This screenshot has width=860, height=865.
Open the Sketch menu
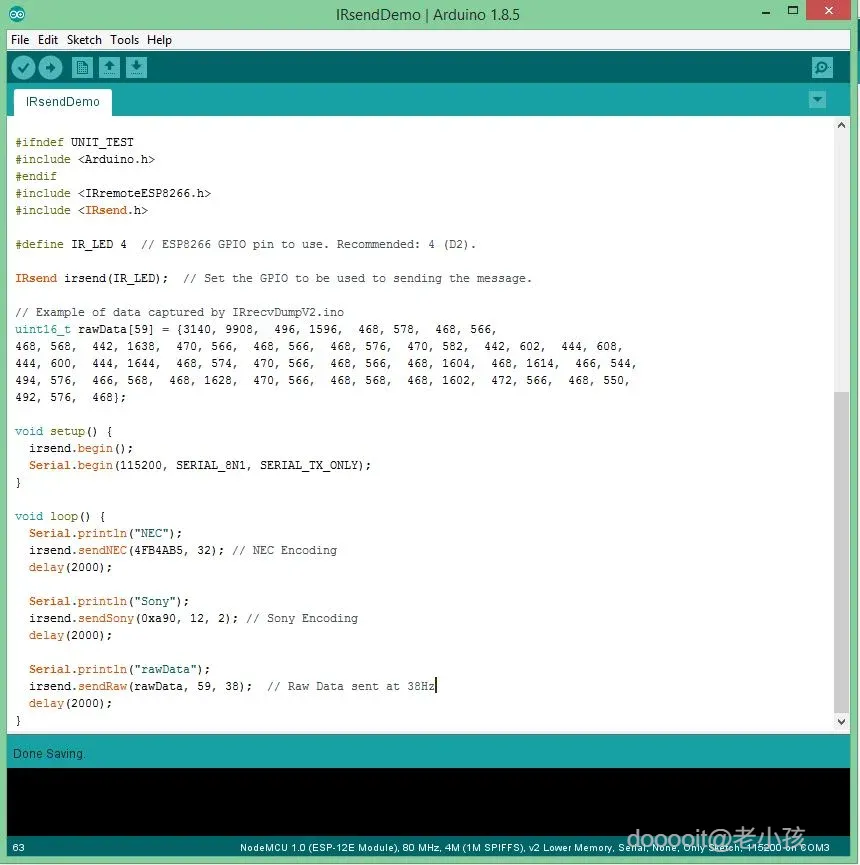84,40
